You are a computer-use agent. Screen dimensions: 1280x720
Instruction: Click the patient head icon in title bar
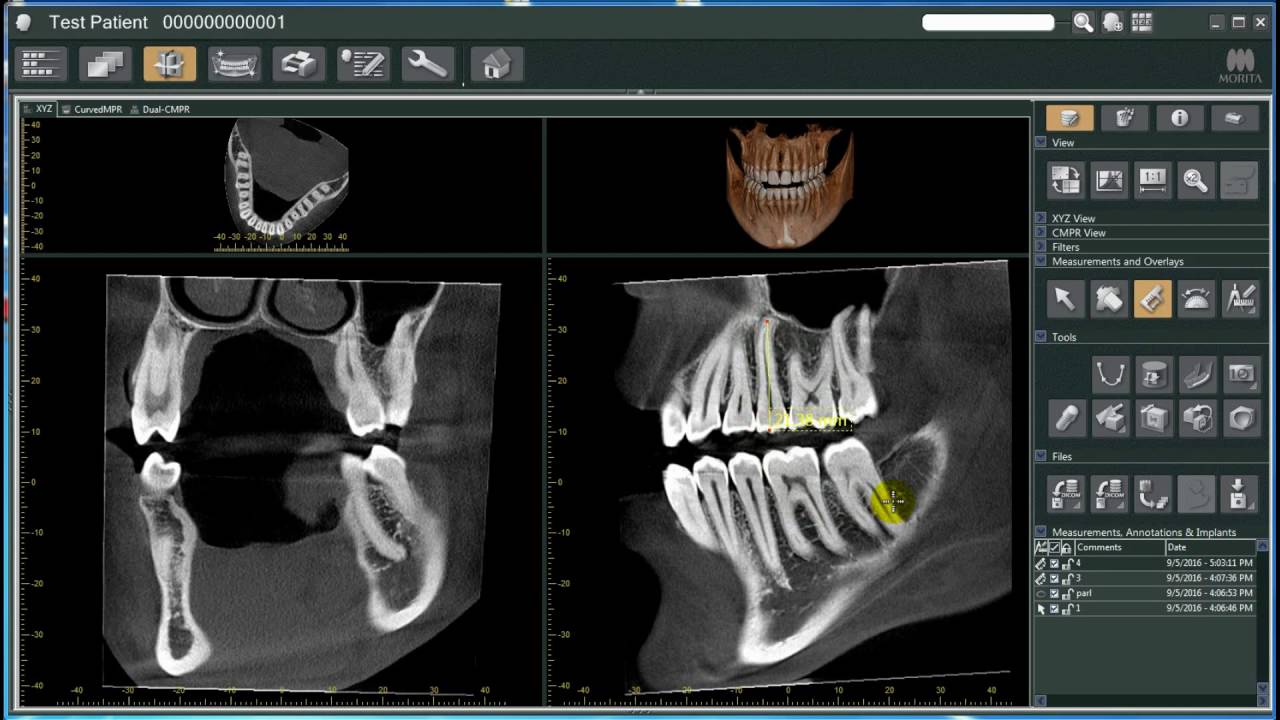24,22
